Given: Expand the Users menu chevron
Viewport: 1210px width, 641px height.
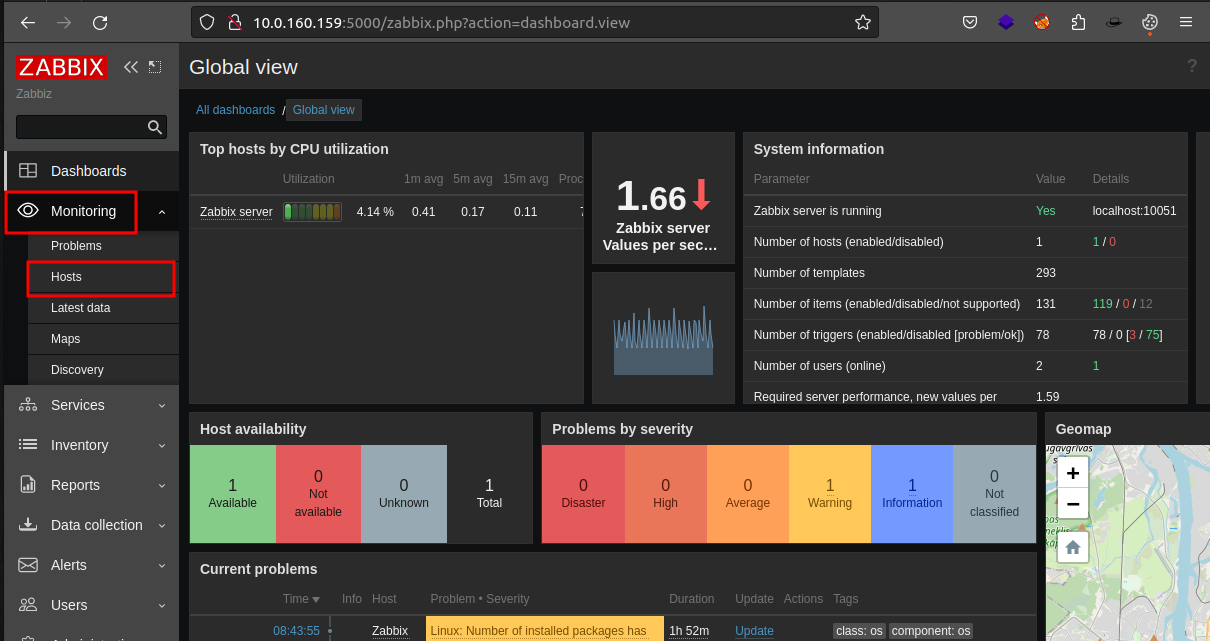Looking at the screenshot, I should click(162, 605).
